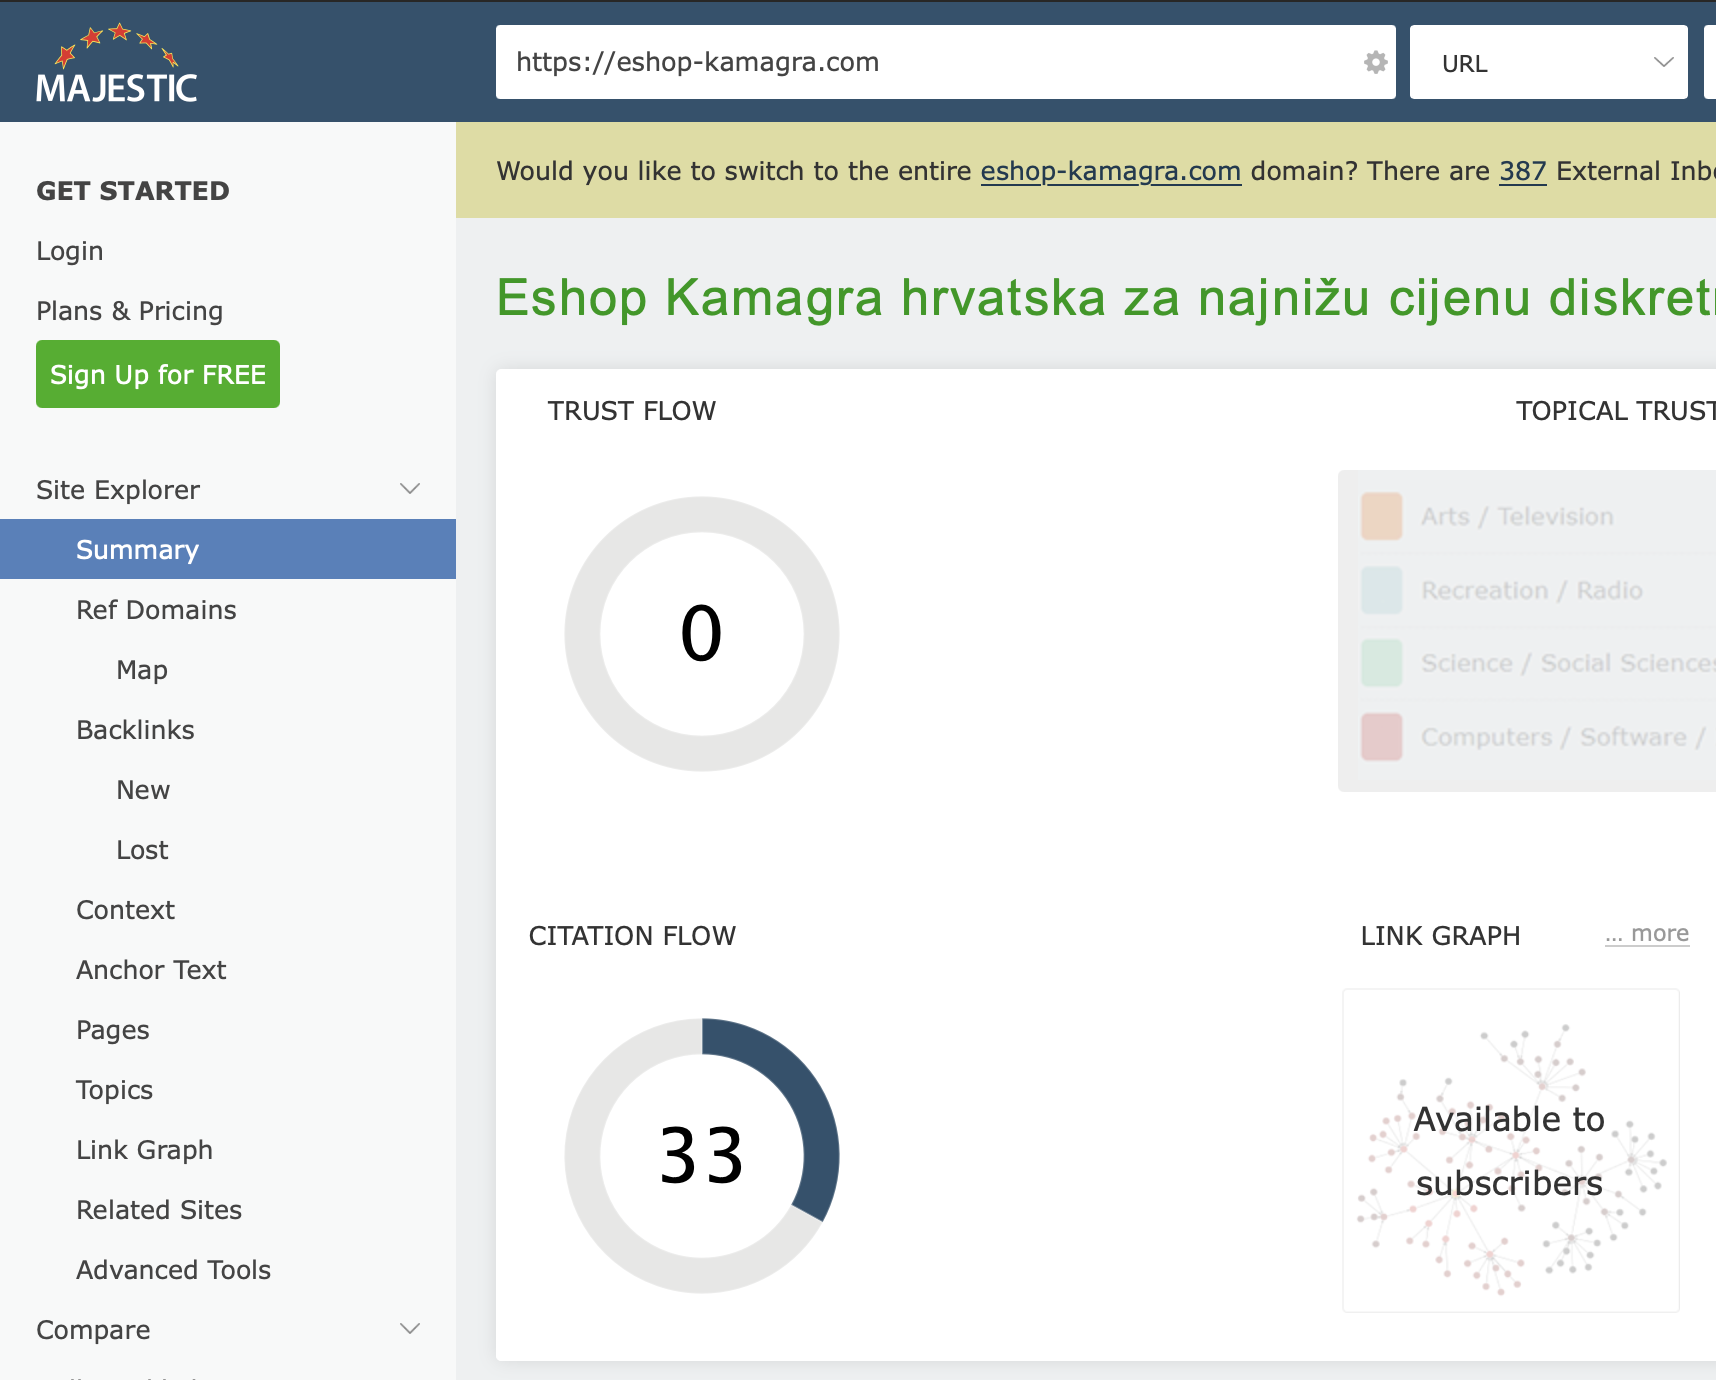Viewport: 1716px width, 1380px height.
Task: Click the Link Graph subscribers thumbnail
Action: point(1510,1150)
